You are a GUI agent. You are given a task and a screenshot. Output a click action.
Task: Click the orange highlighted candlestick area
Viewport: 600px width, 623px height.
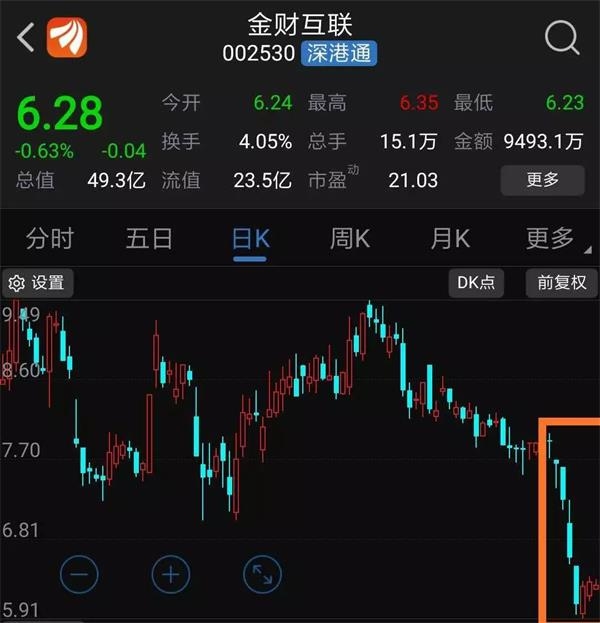(x=569, y=520)
